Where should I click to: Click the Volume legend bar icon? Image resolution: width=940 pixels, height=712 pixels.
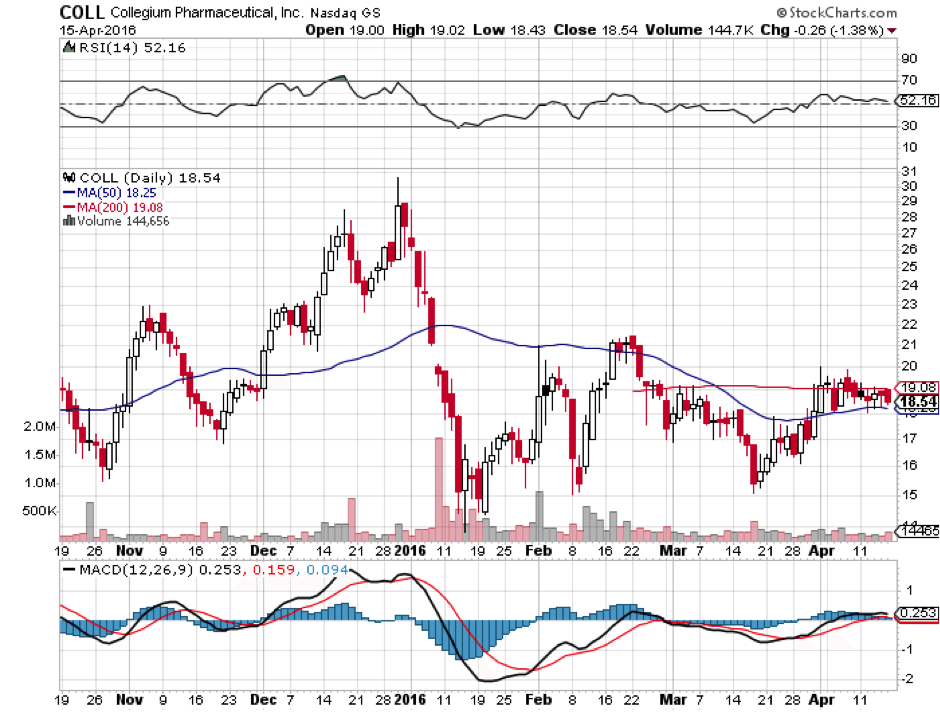(67, 221)
